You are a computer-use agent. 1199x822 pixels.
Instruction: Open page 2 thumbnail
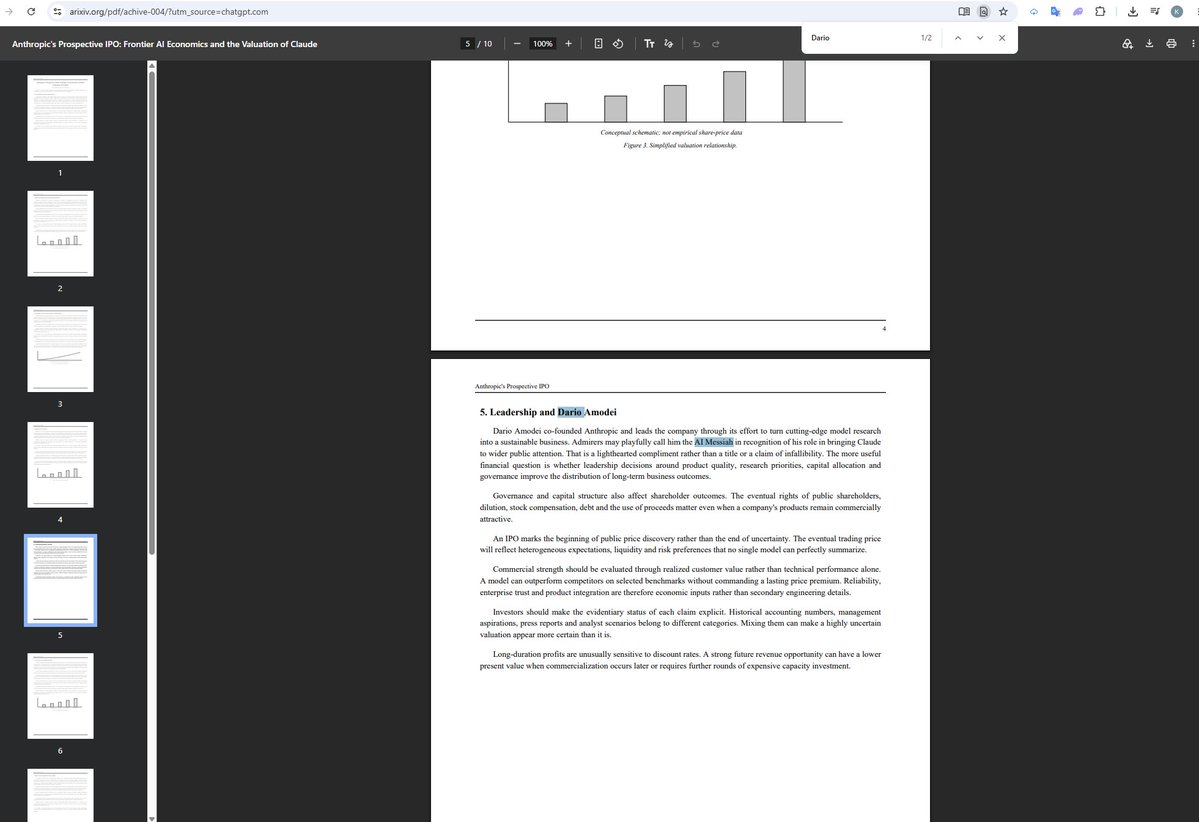(x=60, y=233)
